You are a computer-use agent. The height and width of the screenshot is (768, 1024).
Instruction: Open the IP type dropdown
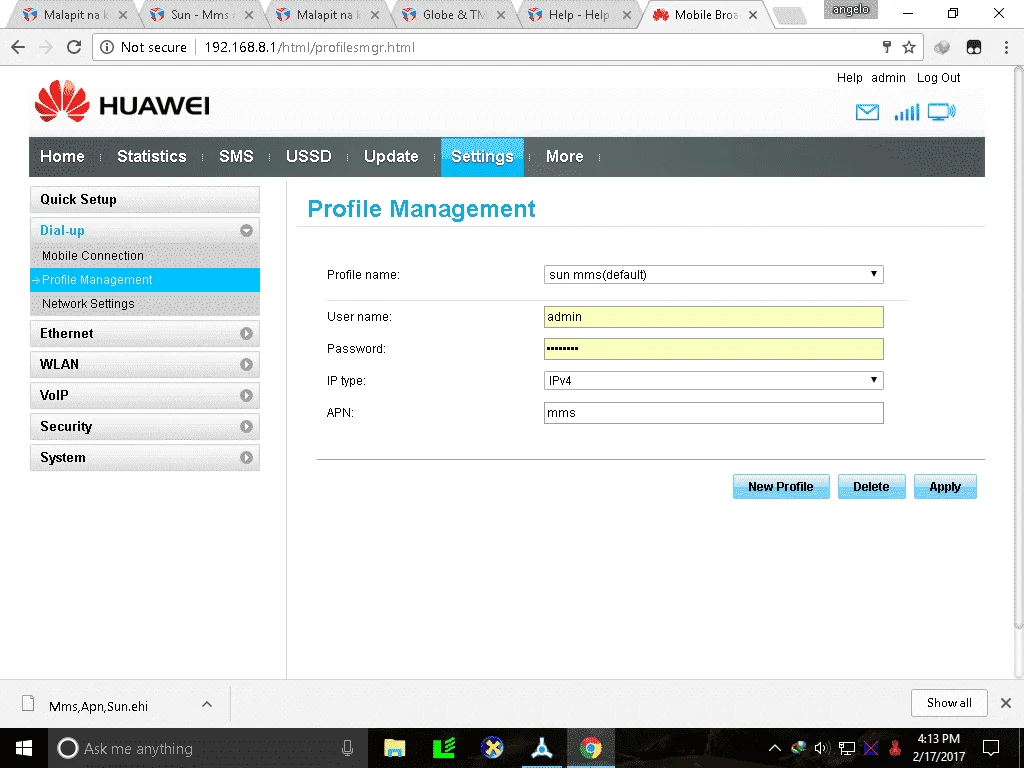[713, 380]
